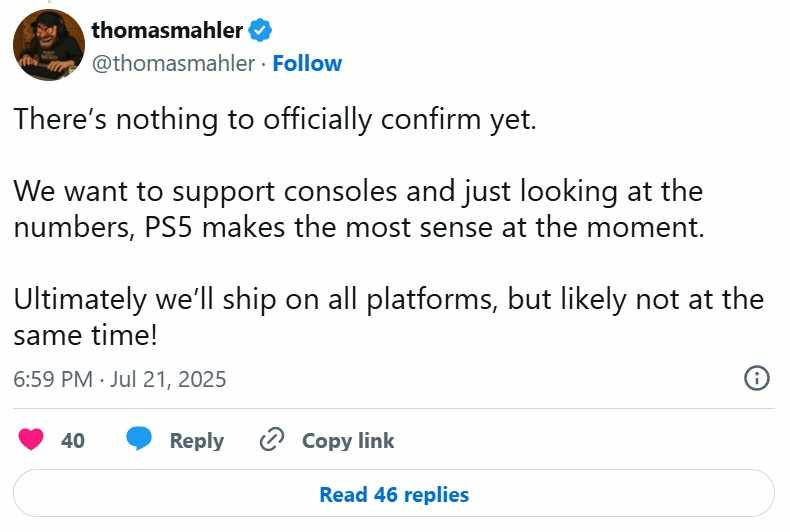The image size is (790, 532).
Task: Click the chain copy link icon
Action: [272, 440]
